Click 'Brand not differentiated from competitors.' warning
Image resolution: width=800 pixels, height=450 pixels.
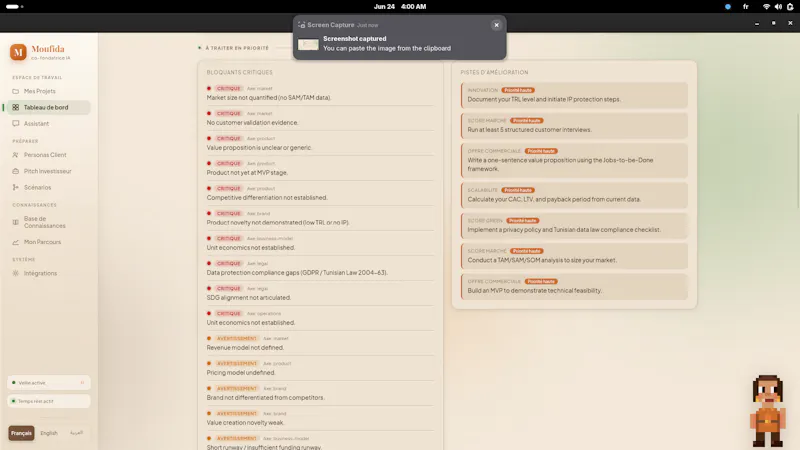(320, 393)
